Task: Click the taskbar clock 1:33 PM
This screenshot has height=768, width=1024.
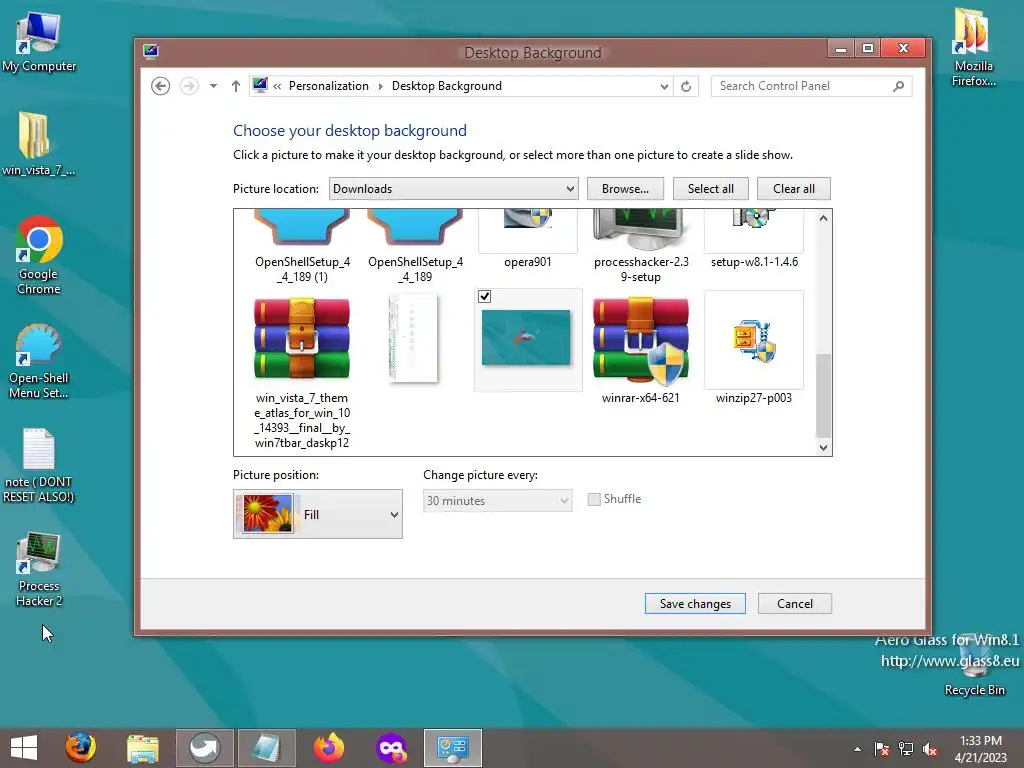Action: 980,748
